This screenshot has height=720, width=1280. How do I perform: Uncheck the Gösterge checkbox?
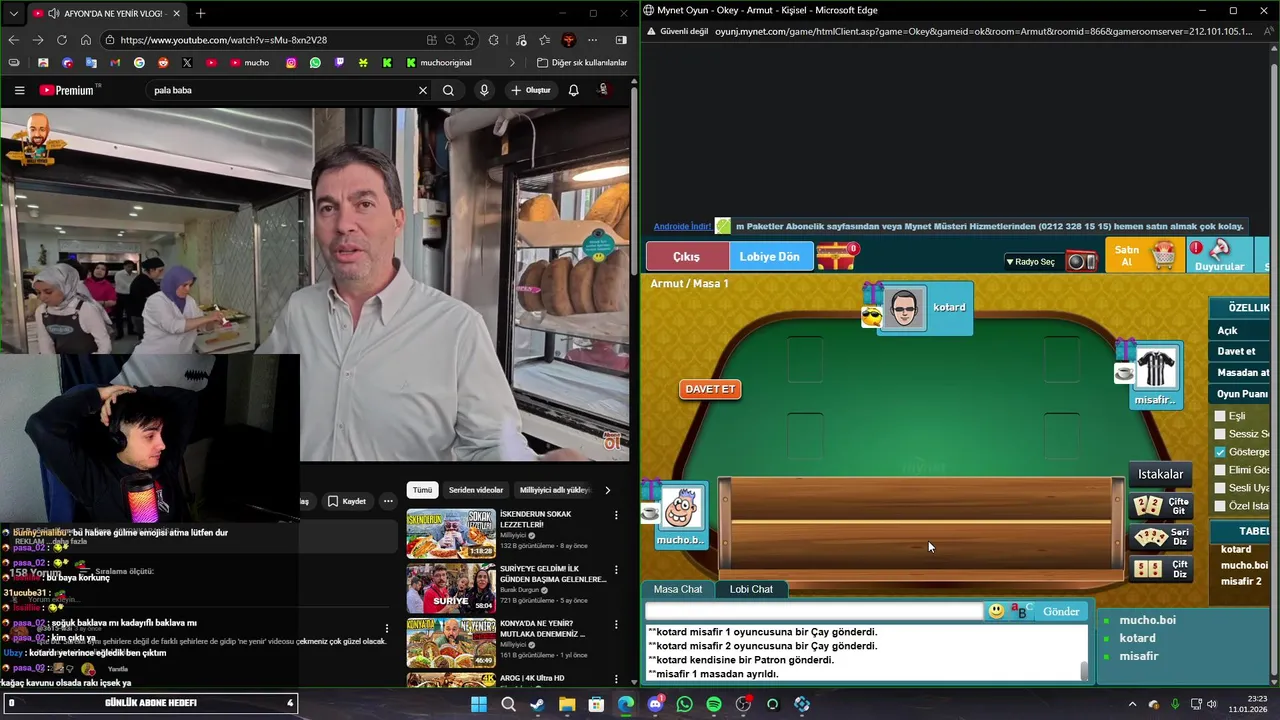coord(1220,452)
